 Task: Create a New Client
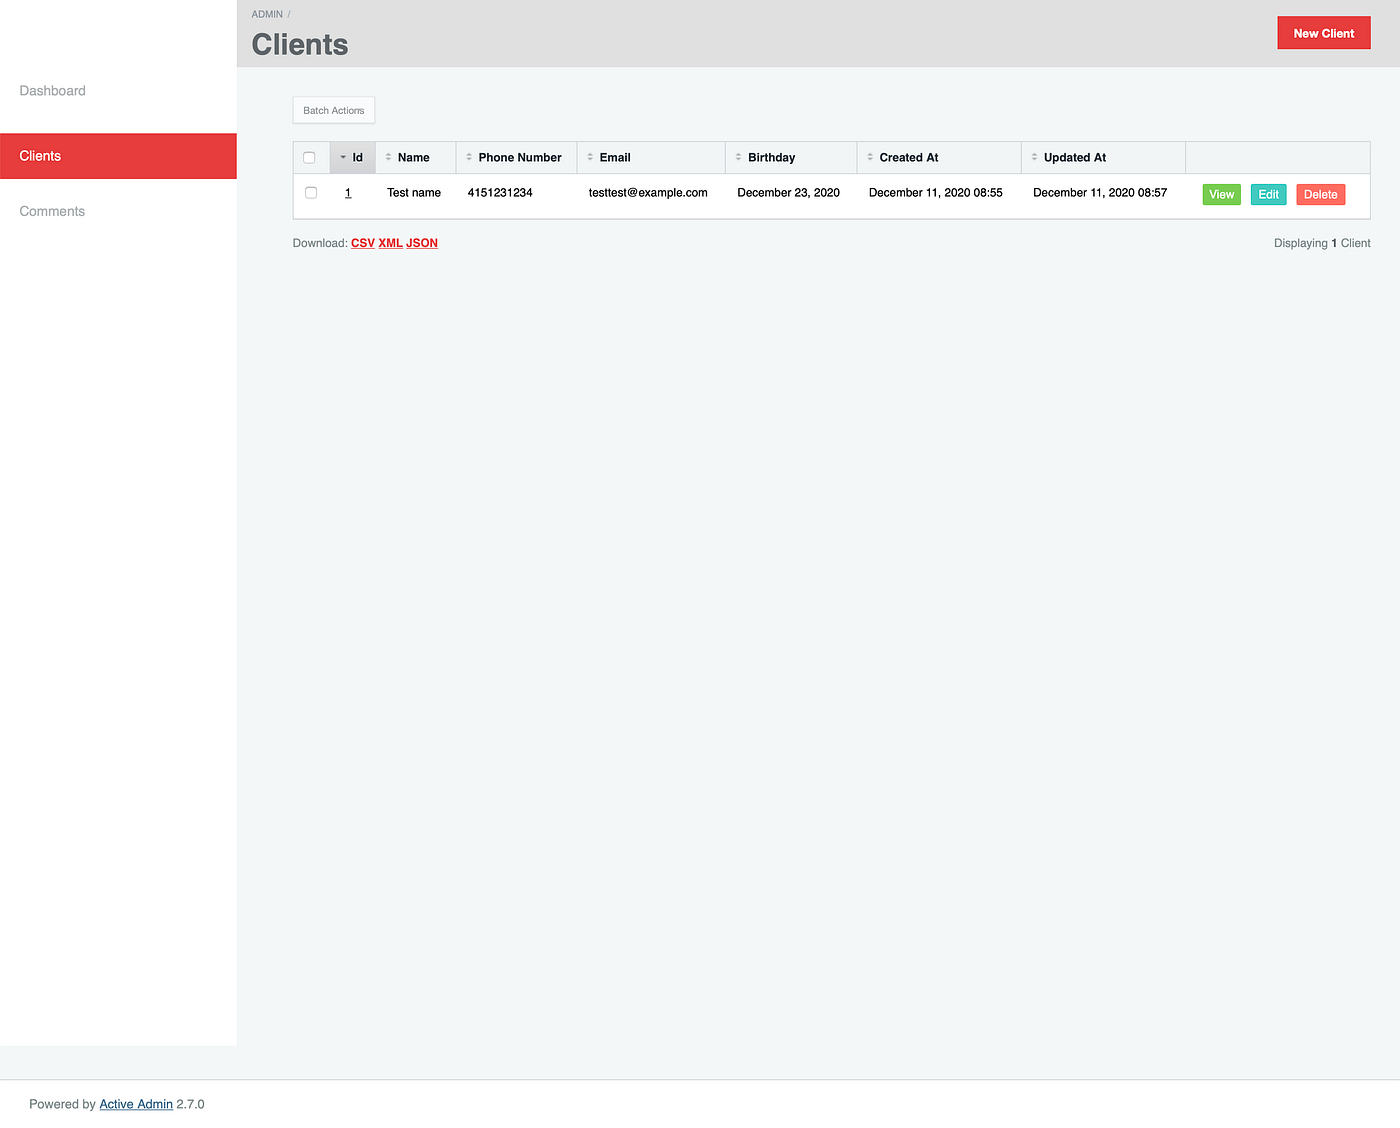[1323, 32]
